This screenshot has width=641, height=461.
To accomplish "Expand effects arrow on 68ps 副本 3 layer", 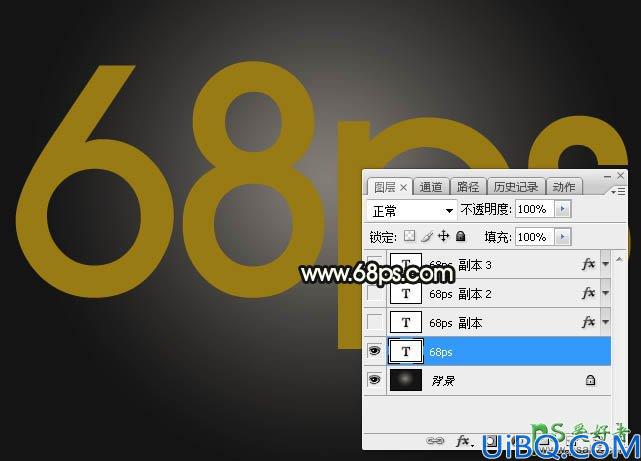I will point(605,264).
